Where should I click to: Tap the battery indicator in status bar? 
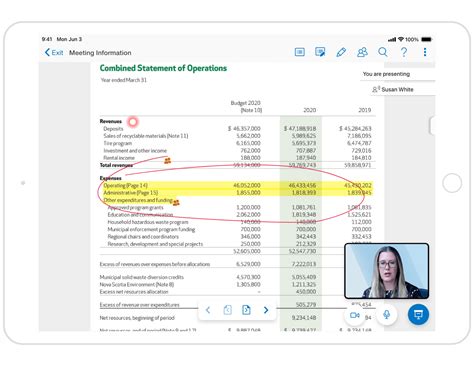426,39
